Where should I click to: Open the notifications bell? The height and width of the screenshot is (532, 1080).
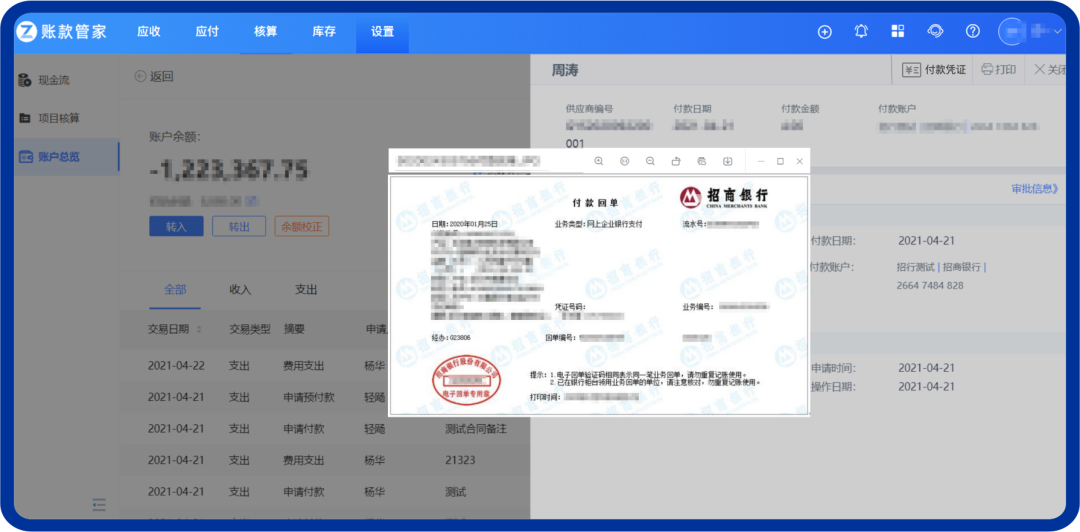[861, 31]
